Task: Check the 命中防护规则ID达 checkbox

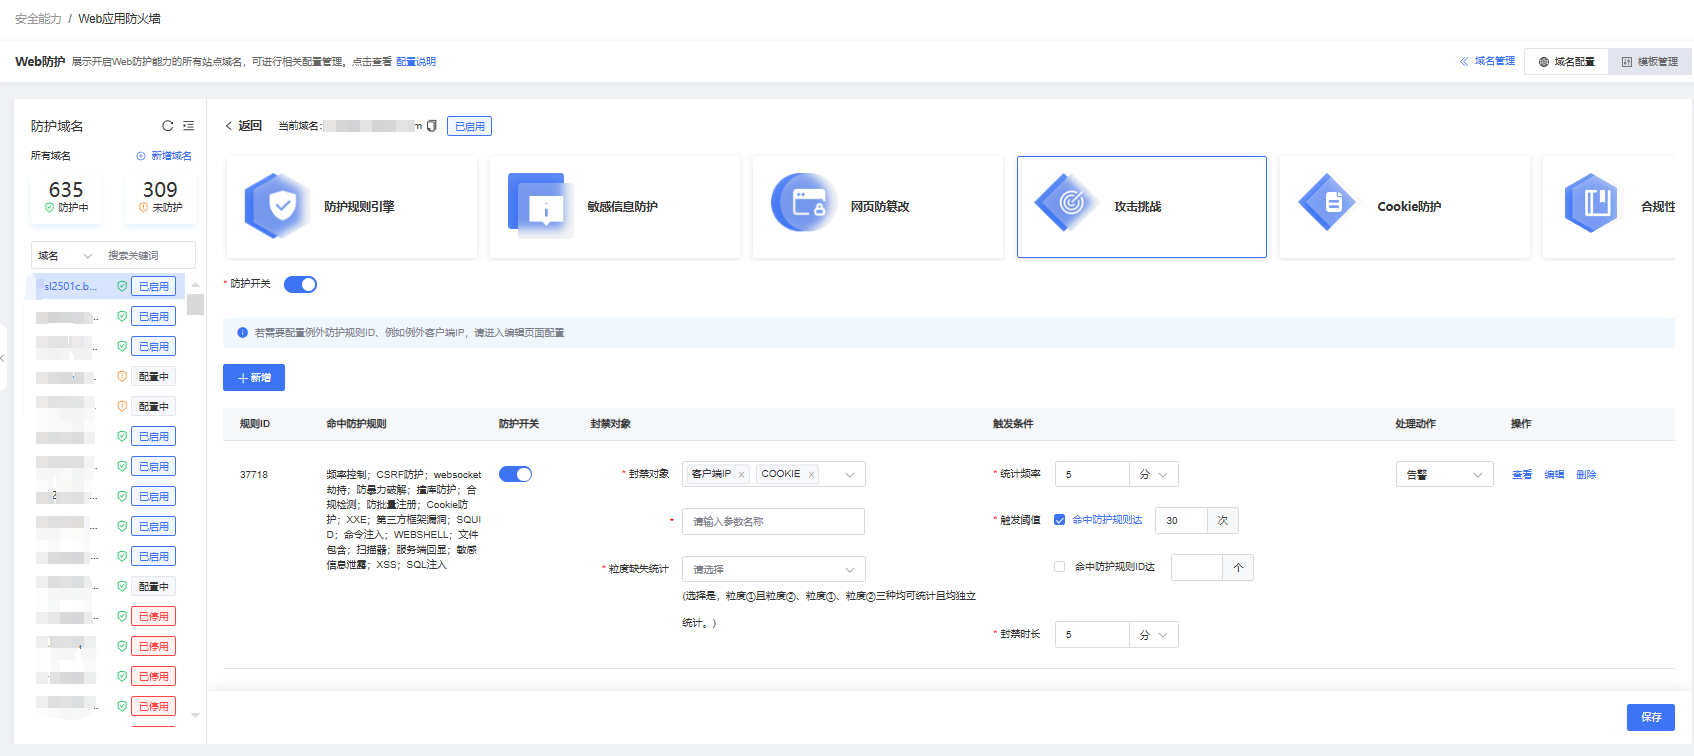Action: tap(1060, 567)
